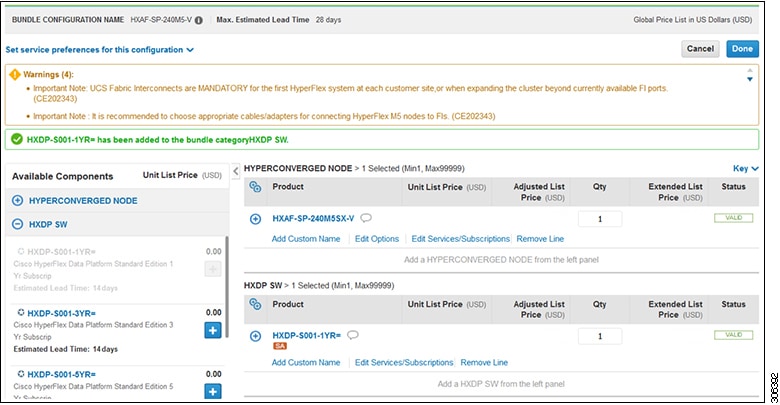Click 'Add a HXDP SW from the left panel' text
Image resolution: width=780 pixels, height=405 pixels.
pyautogui.click(x=501, y=384)
